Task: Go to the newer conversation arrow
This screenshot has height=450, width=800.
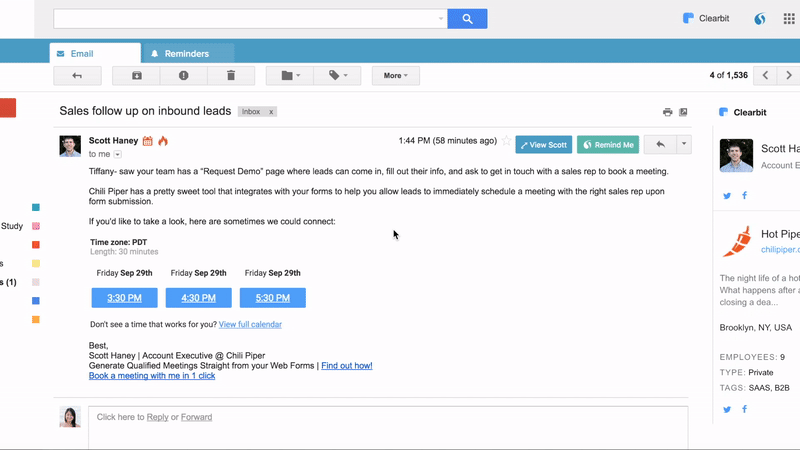Action: click(x=765, y=76)
